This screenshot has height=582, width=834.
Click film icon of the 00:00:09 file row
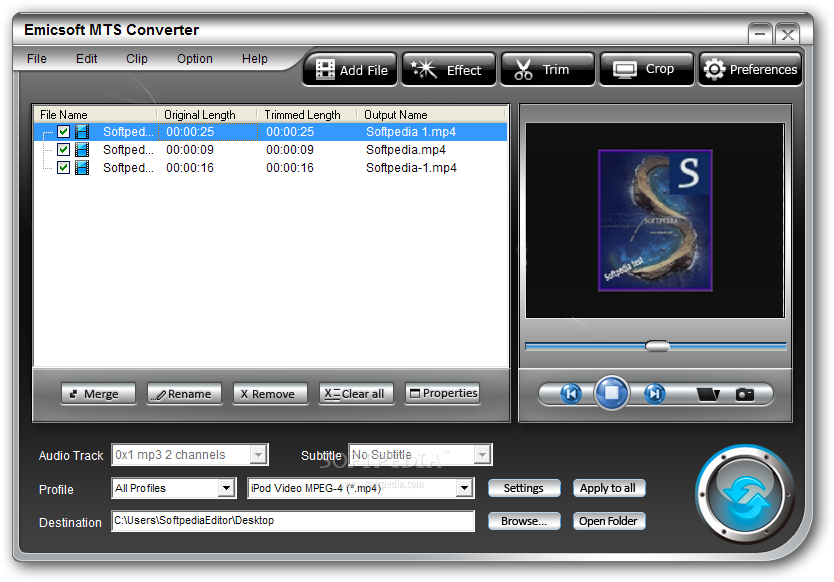[x=82, y=149]
